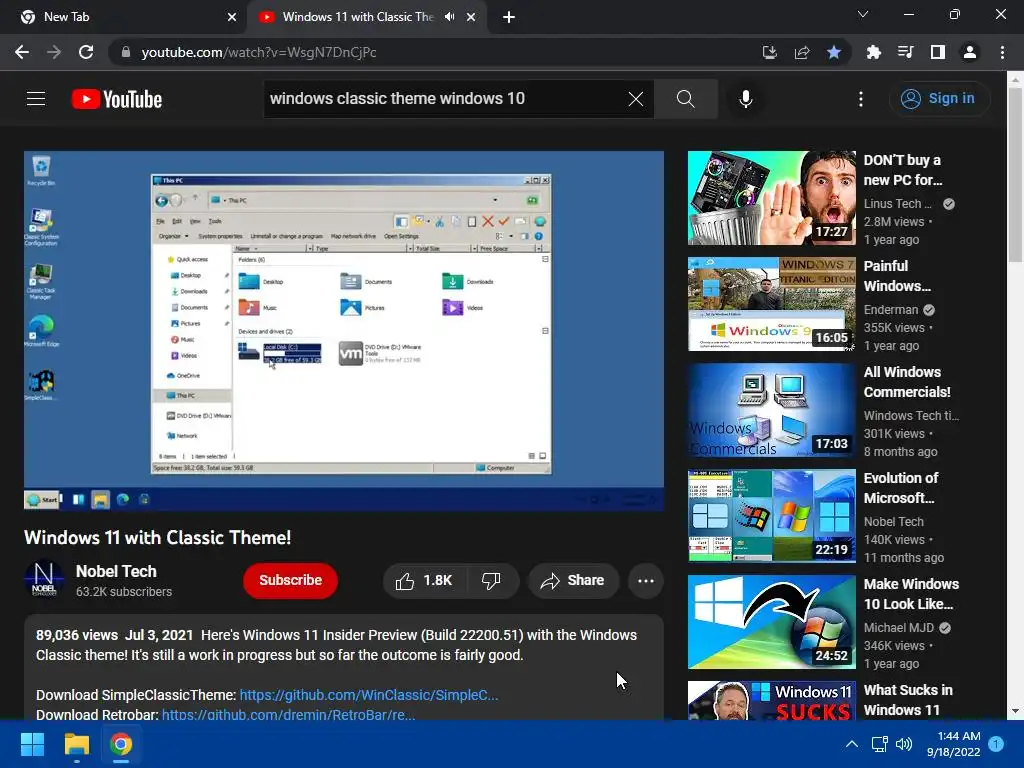The image size is (1024, 768).
Task: Click Michael MJD channel name
Action: 899,628
